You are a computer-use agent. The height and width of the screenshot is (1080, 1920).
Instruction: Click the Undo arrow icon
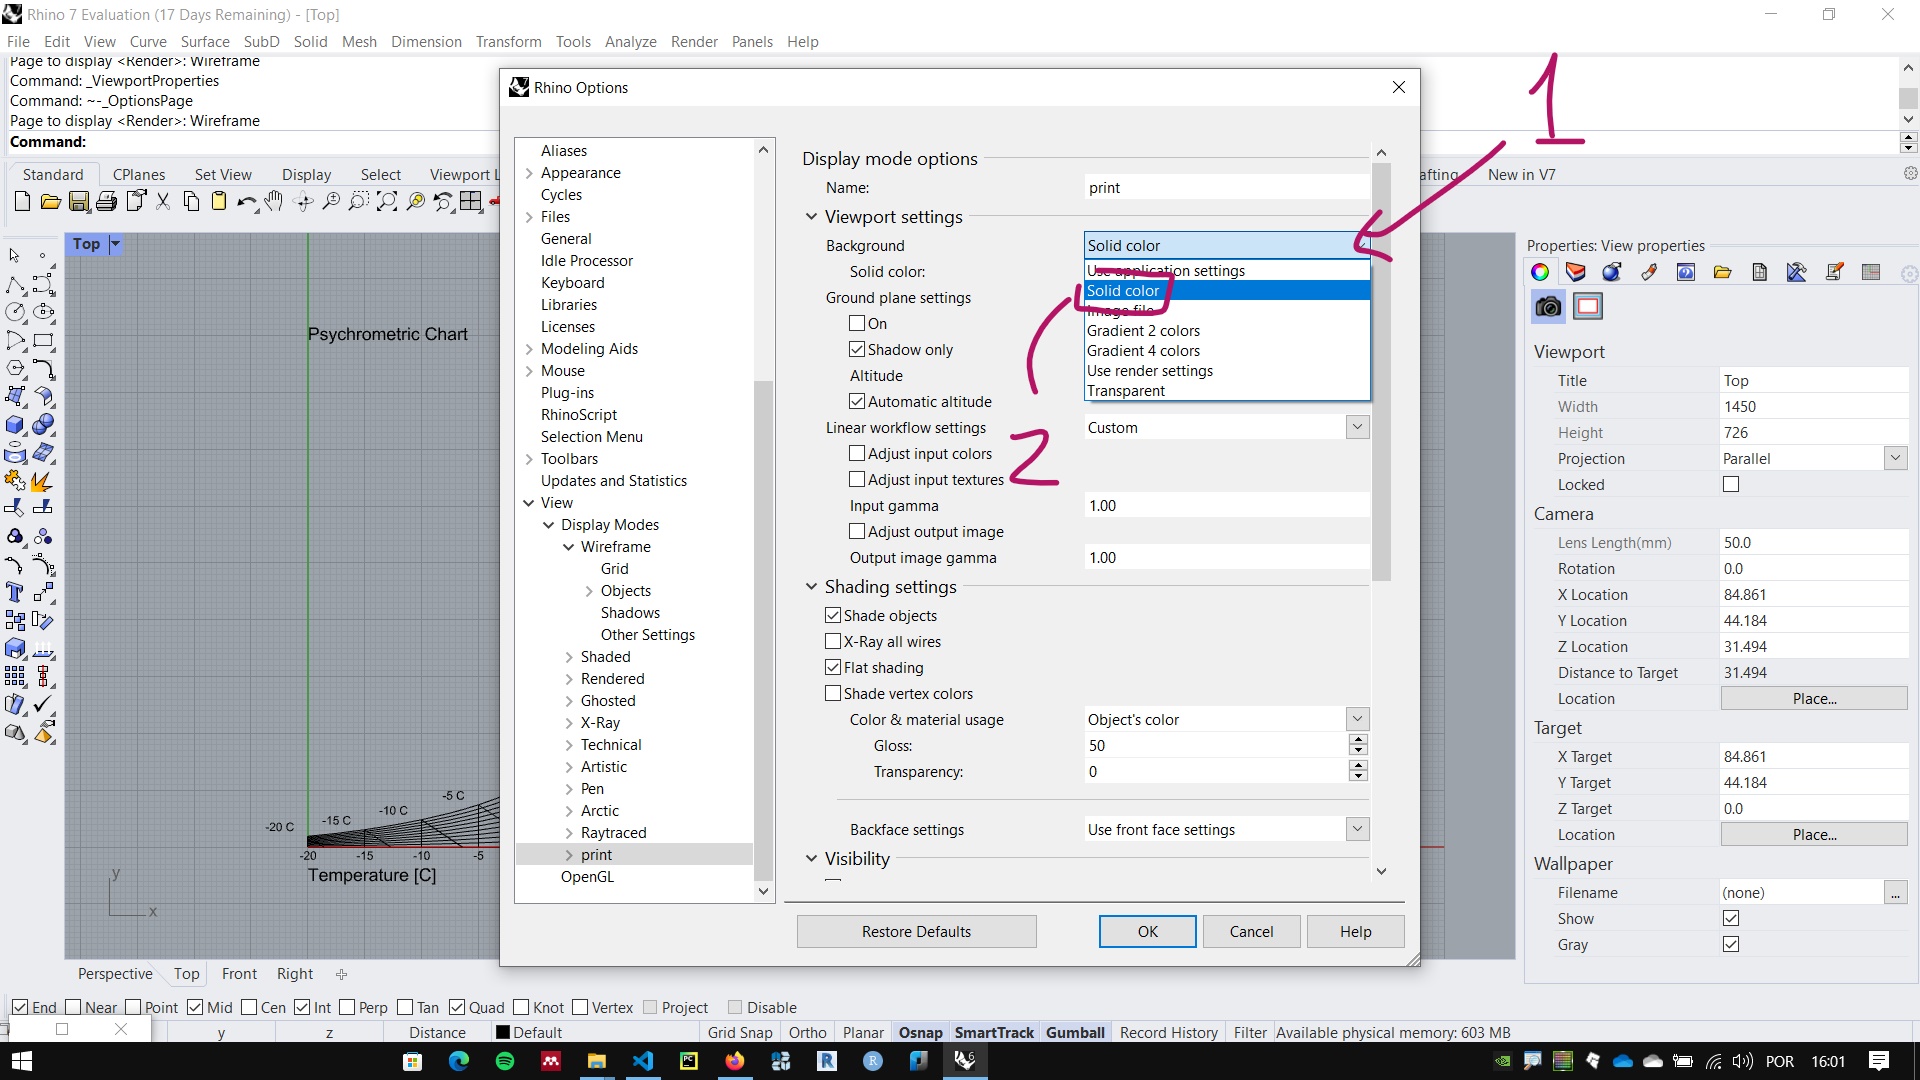point(246,202)
